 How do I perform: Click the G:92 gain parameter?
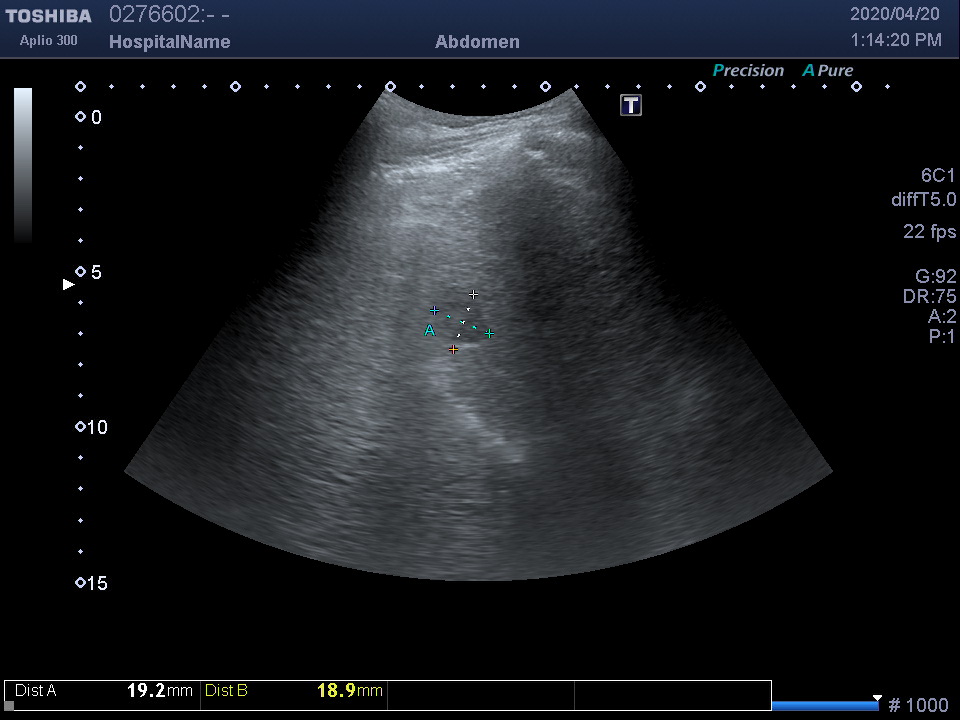[x=935, y=277]
